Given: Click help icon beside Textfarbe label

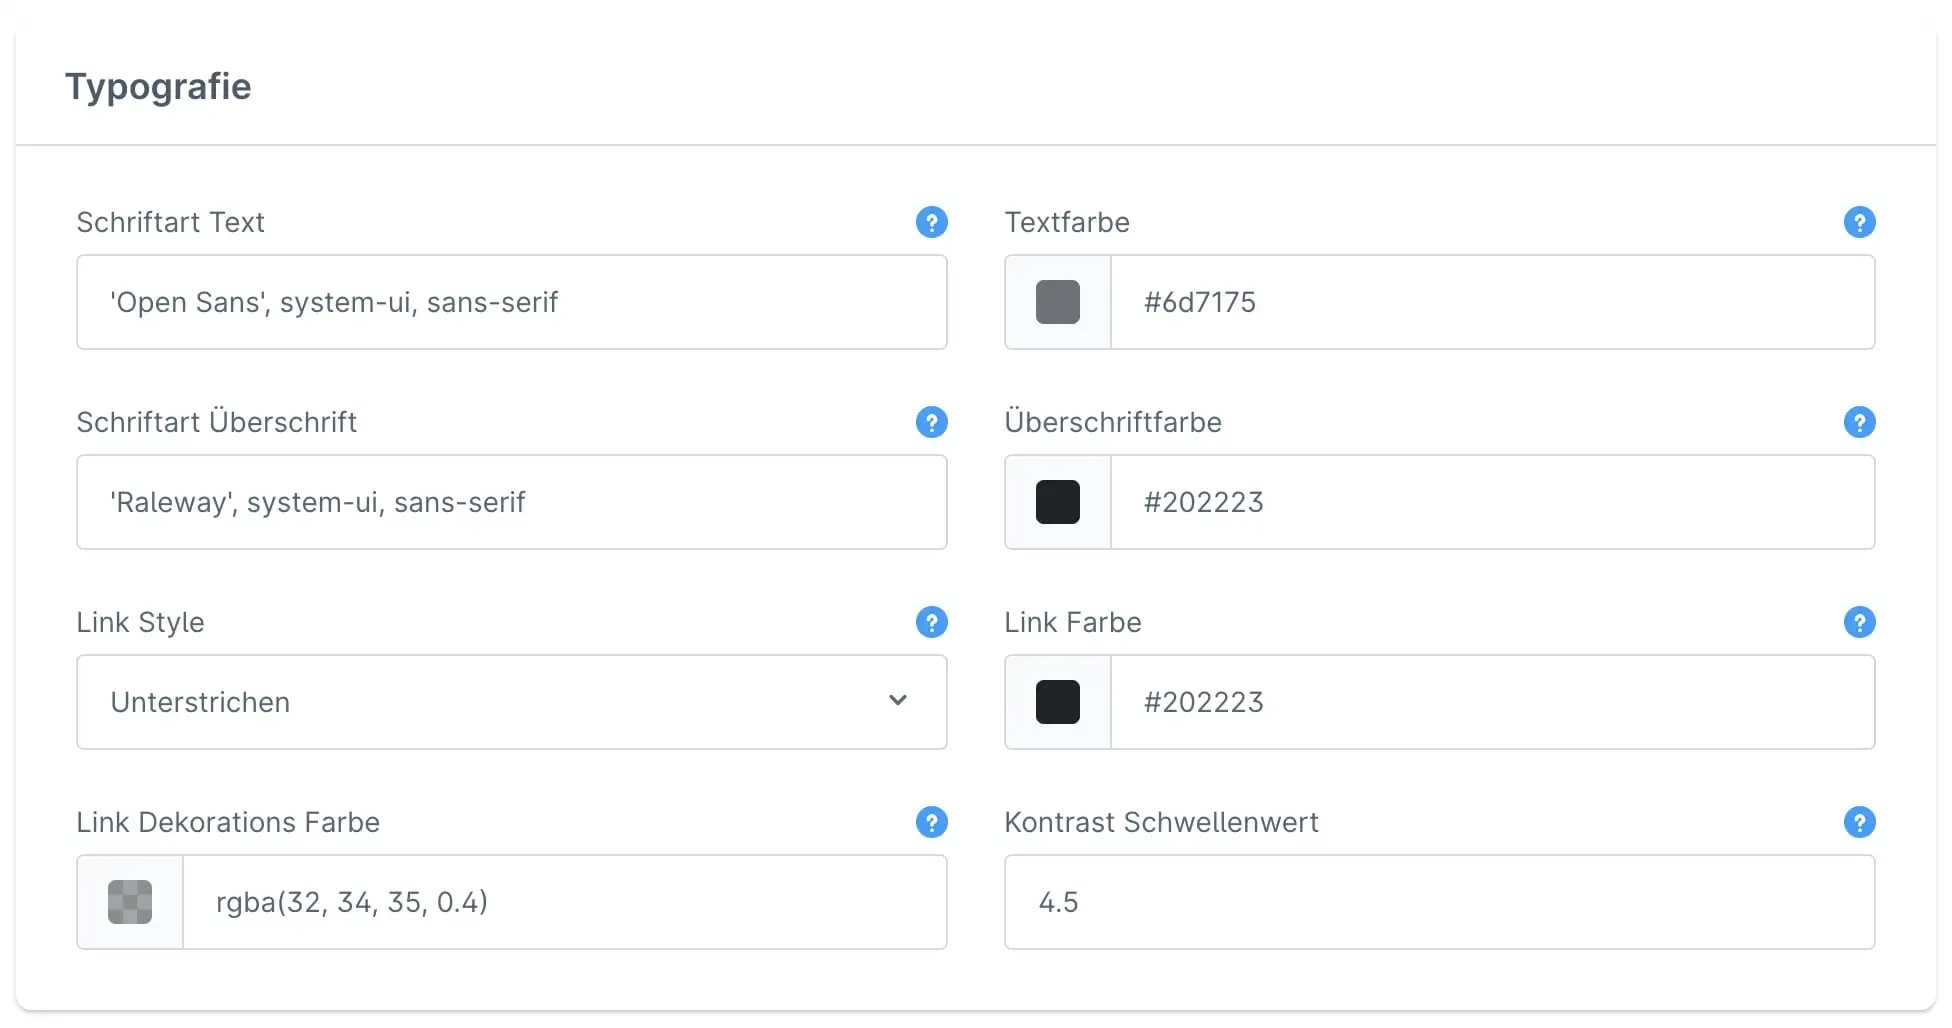Looking at the screenshot, I should tap(1859, 222).
